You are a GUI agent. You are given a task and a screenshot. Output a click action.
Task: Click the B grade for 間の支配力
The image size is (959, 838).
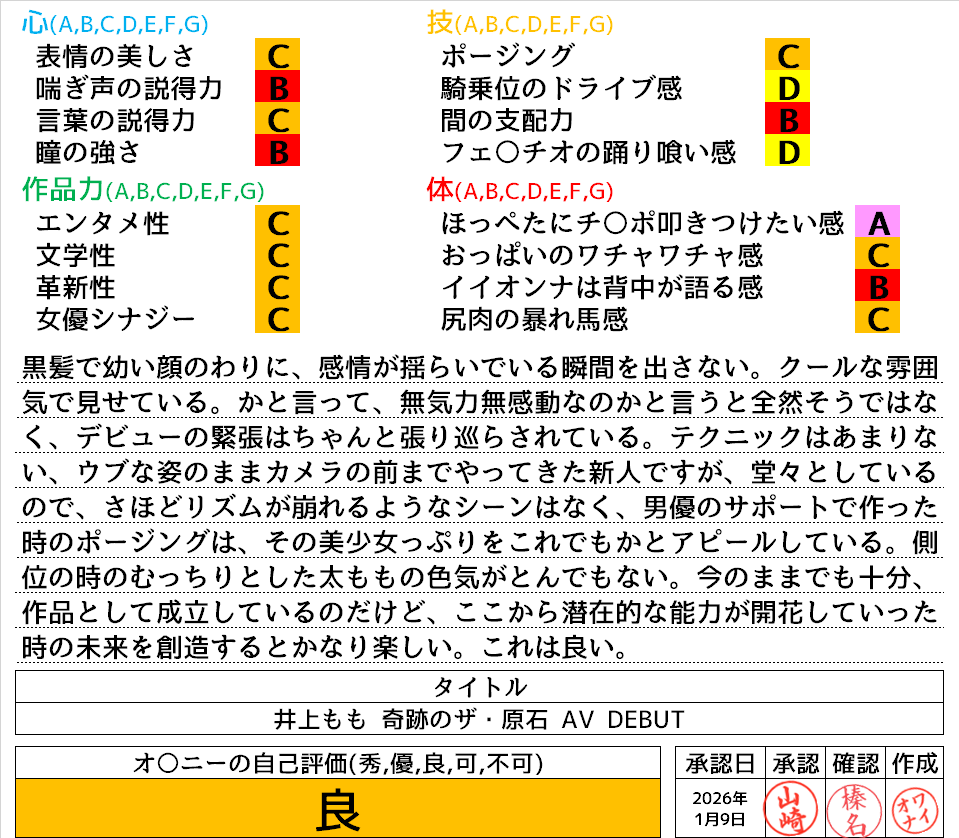[x=787, y=120]
